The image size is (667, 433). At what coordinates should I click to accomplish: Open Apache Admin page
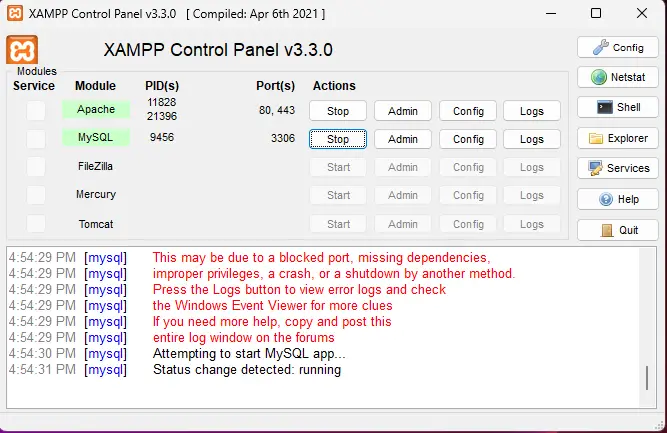click(403, 111)
